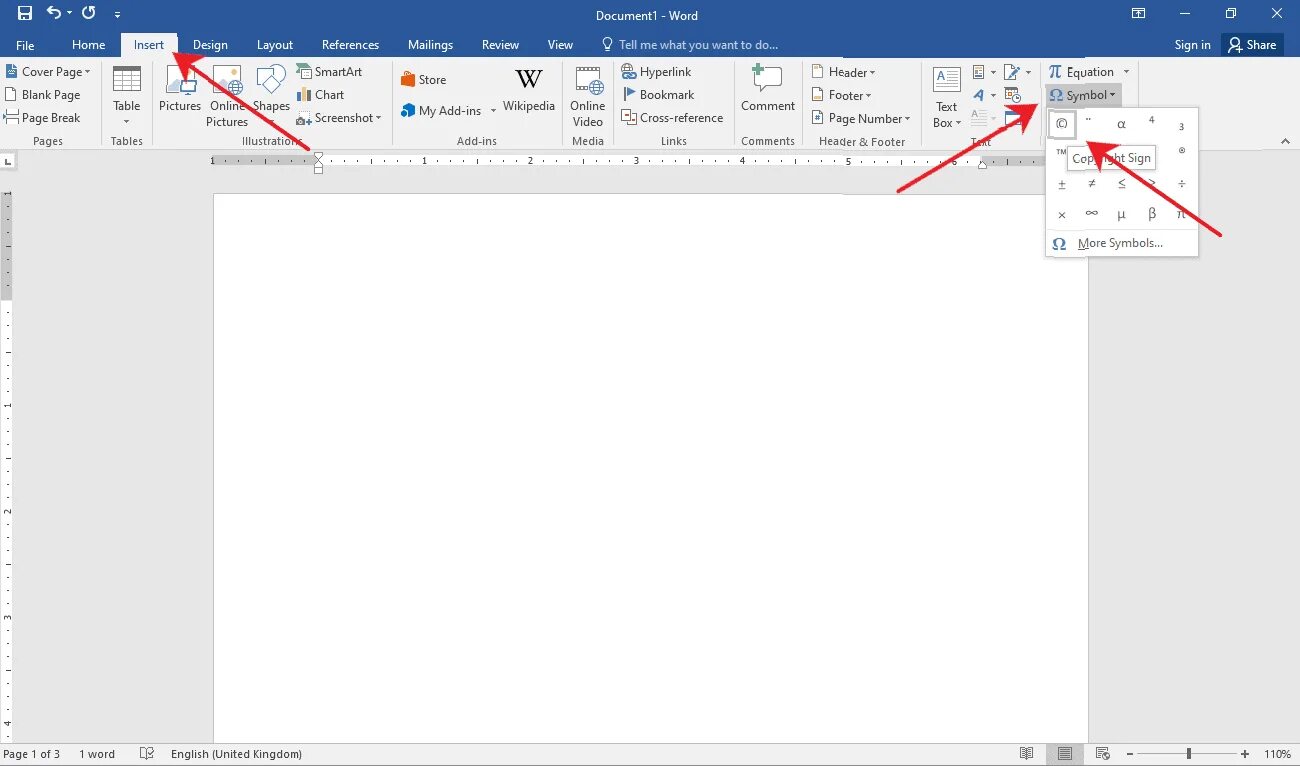Insert a Chart

click(x=320, y=95)
